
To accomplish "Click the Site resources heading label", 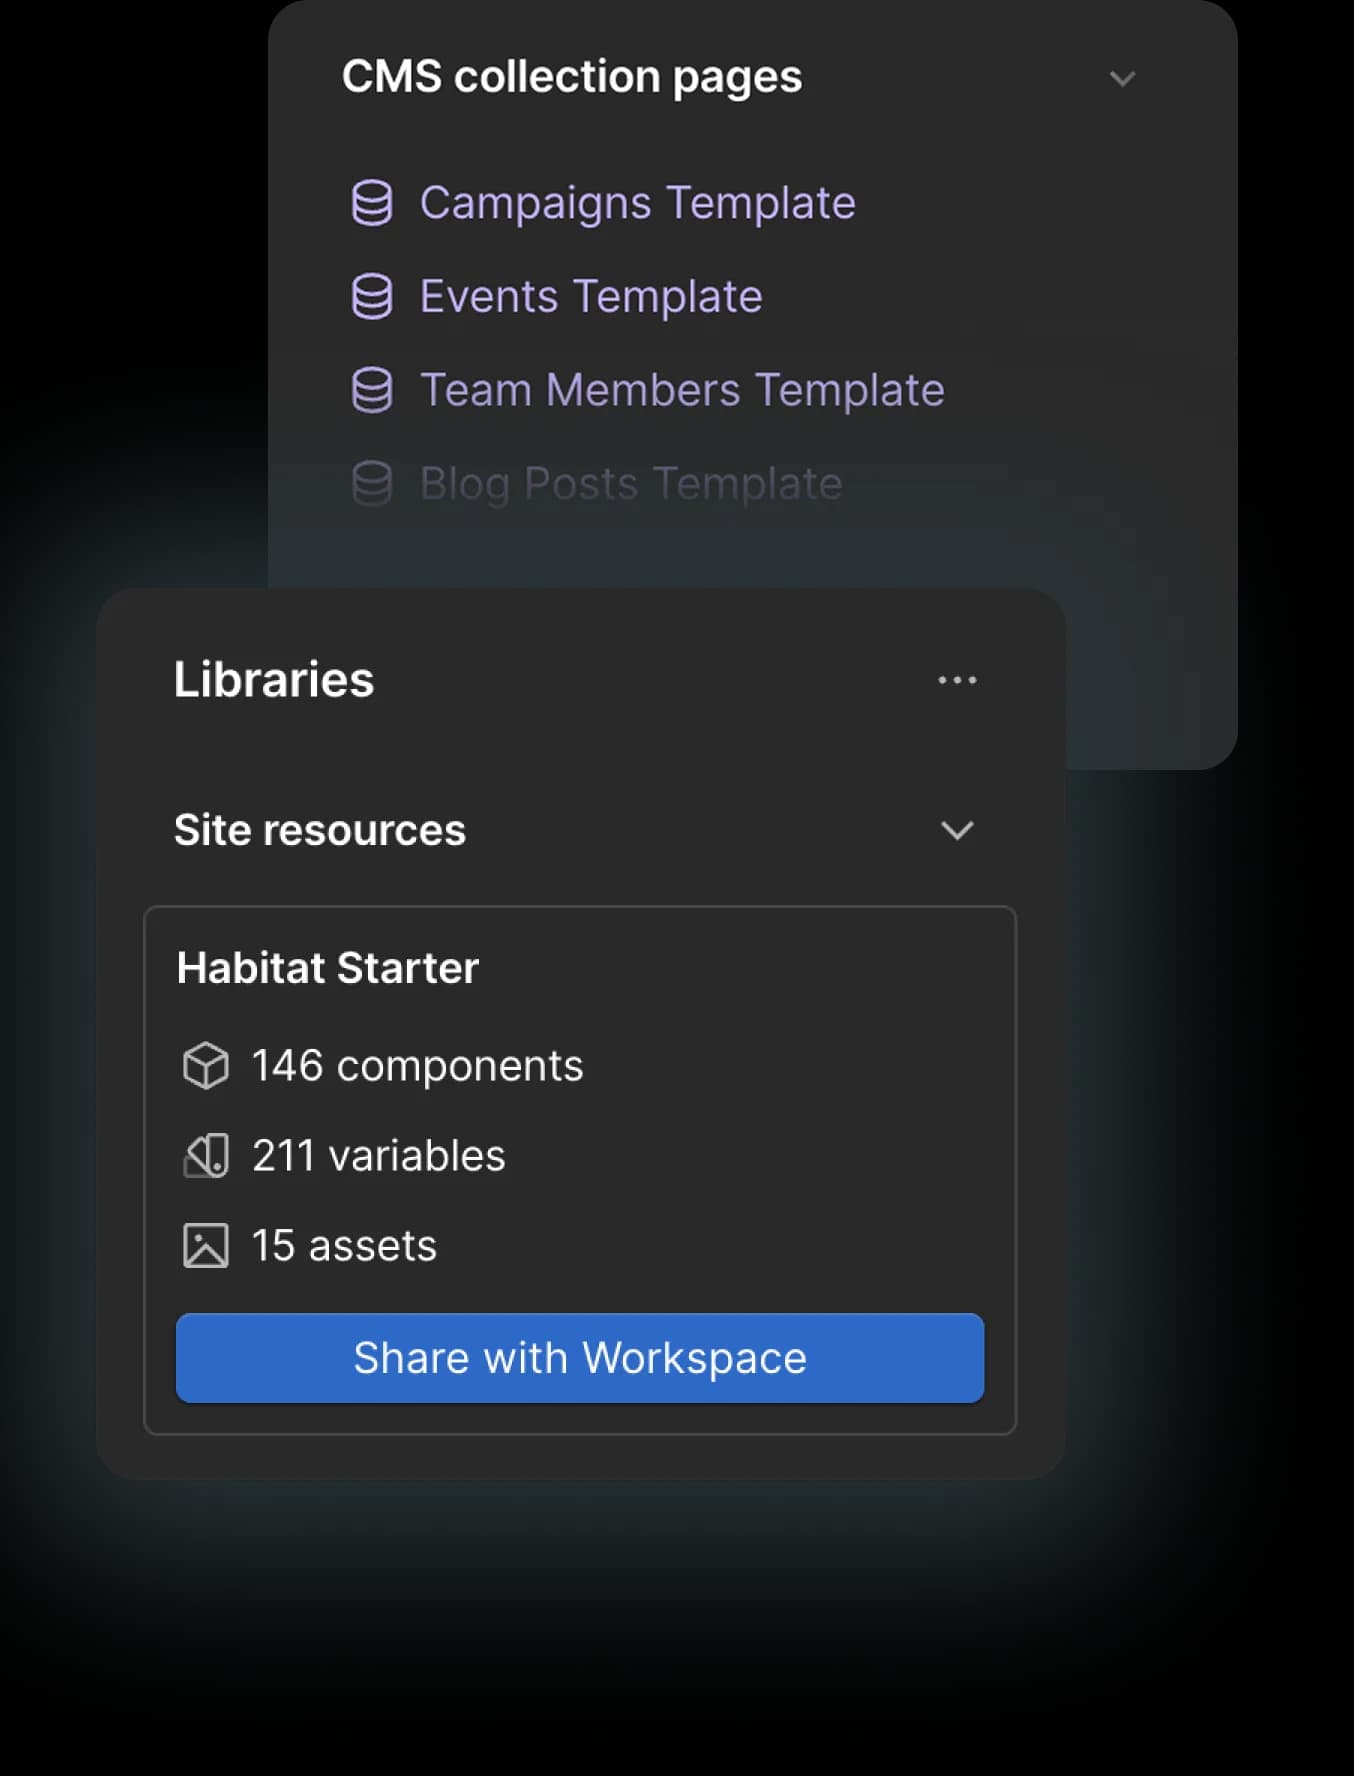I will pos(320,830).
